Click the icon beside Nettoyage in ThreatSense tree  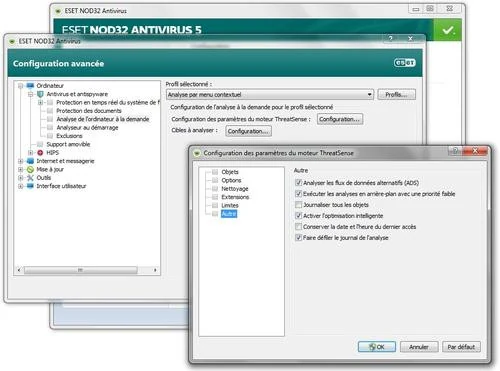pos(215,189)
